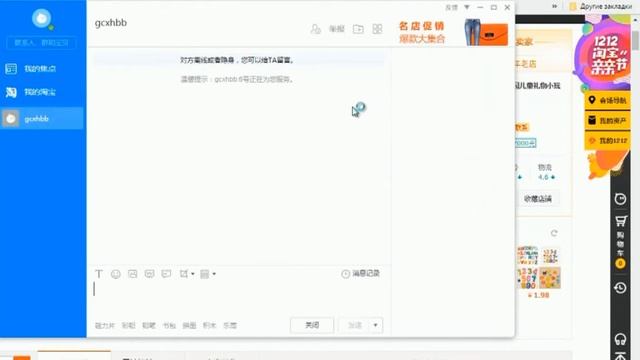Click the fifth word in bottom plugin row

(x=189, y=325)
